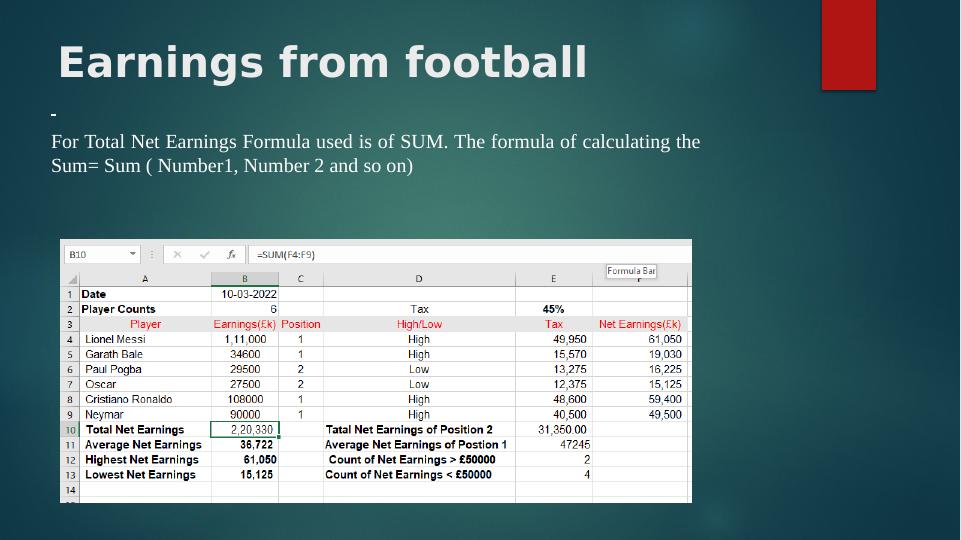Select row 3 header

click(71, 325)
